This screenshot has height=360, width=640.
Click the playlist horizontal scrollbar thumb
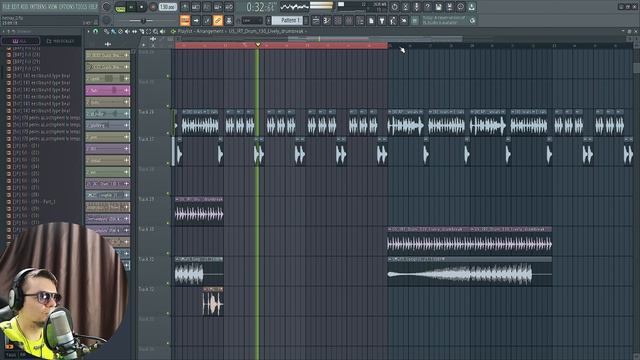click(375, 39)
